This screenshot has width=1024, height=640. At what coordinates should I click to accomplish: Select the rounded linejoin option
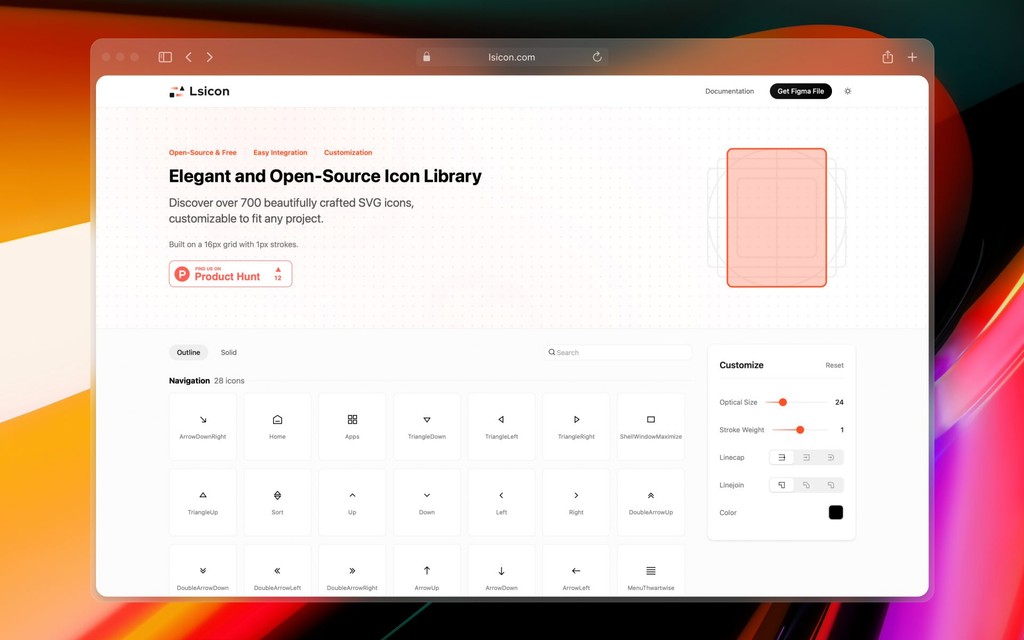tap(806, 484)
